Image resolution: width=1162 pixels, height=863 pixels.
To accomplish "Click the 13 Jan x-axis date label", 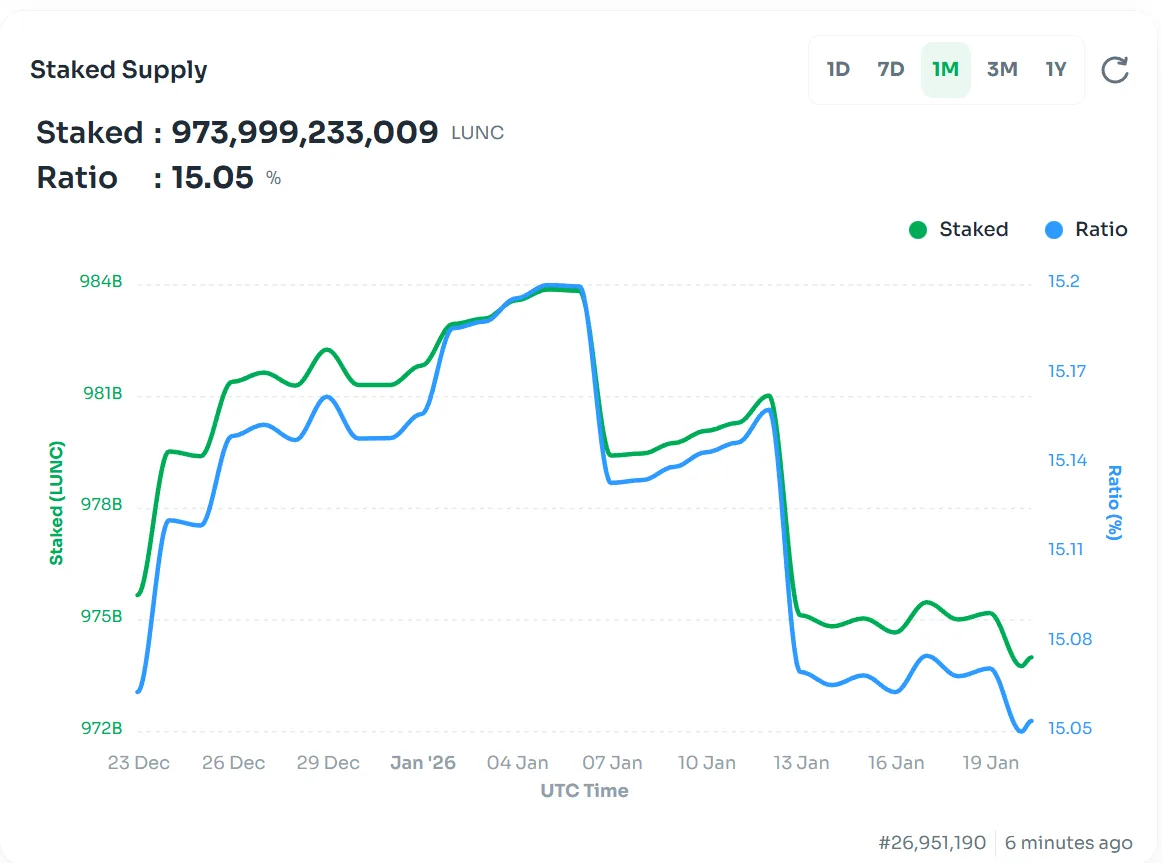I will pos(801,763).
